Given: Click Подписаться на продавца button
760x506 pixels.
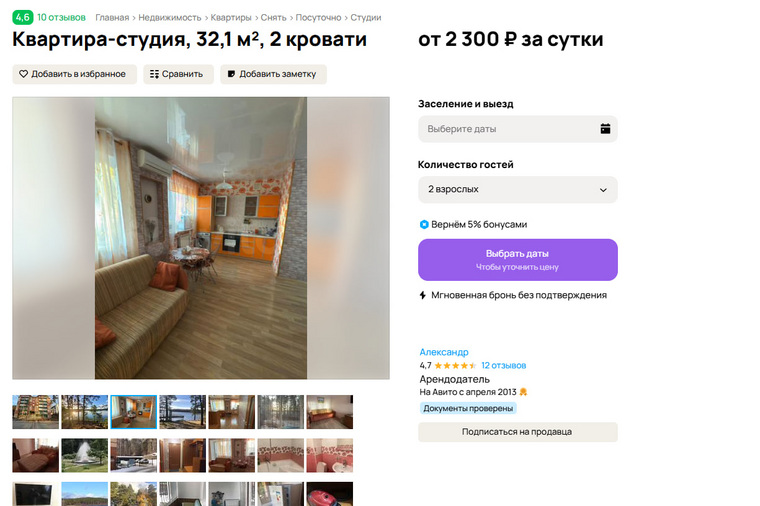Looking at the screenshot, I should click(x=518, y=432).
